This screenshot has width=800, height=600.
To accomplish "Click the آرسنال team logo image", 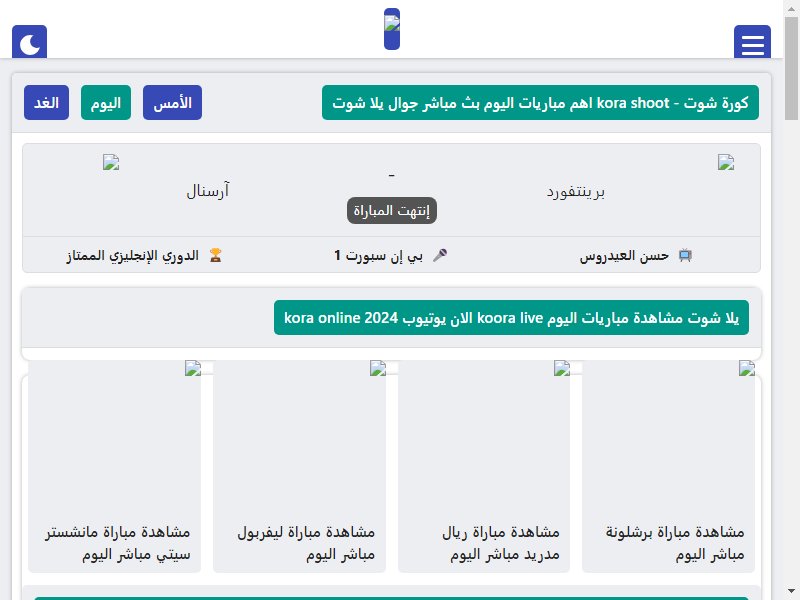I will click(x=111, y=162).
